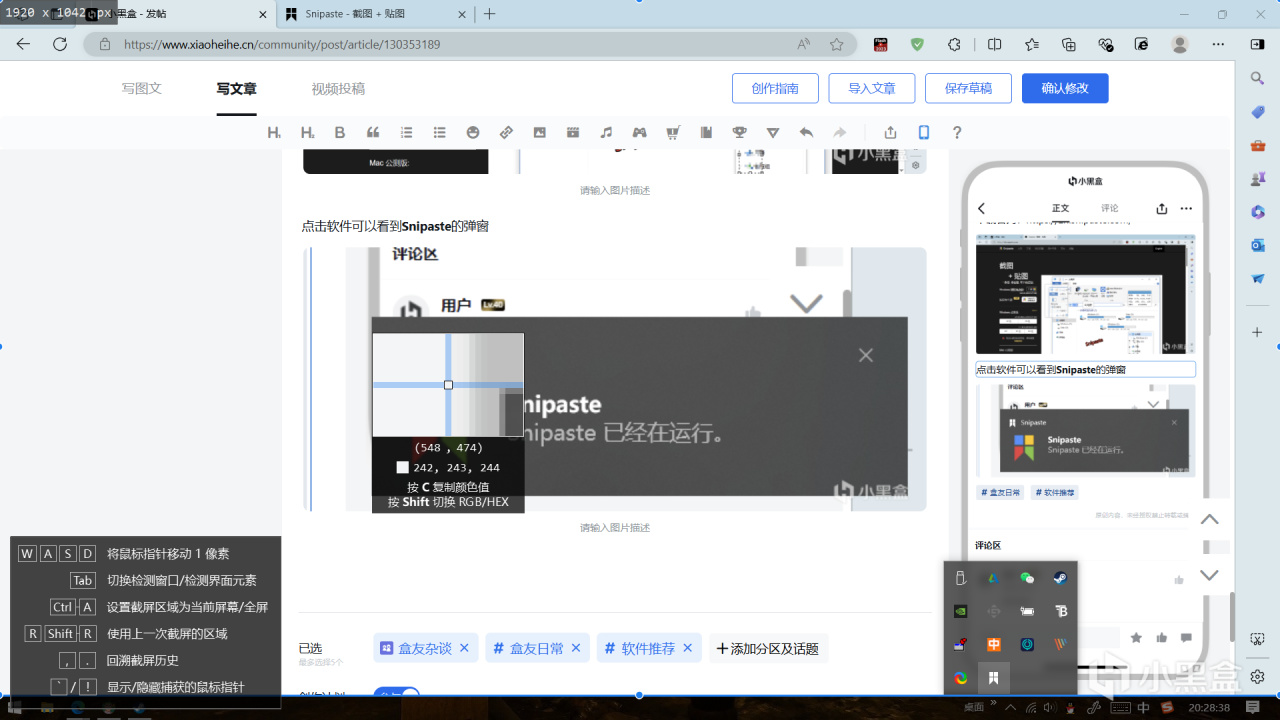Remove the 盒友杂谈 topic tag
The image size is (1280, 720).
(x=464, y=648)
